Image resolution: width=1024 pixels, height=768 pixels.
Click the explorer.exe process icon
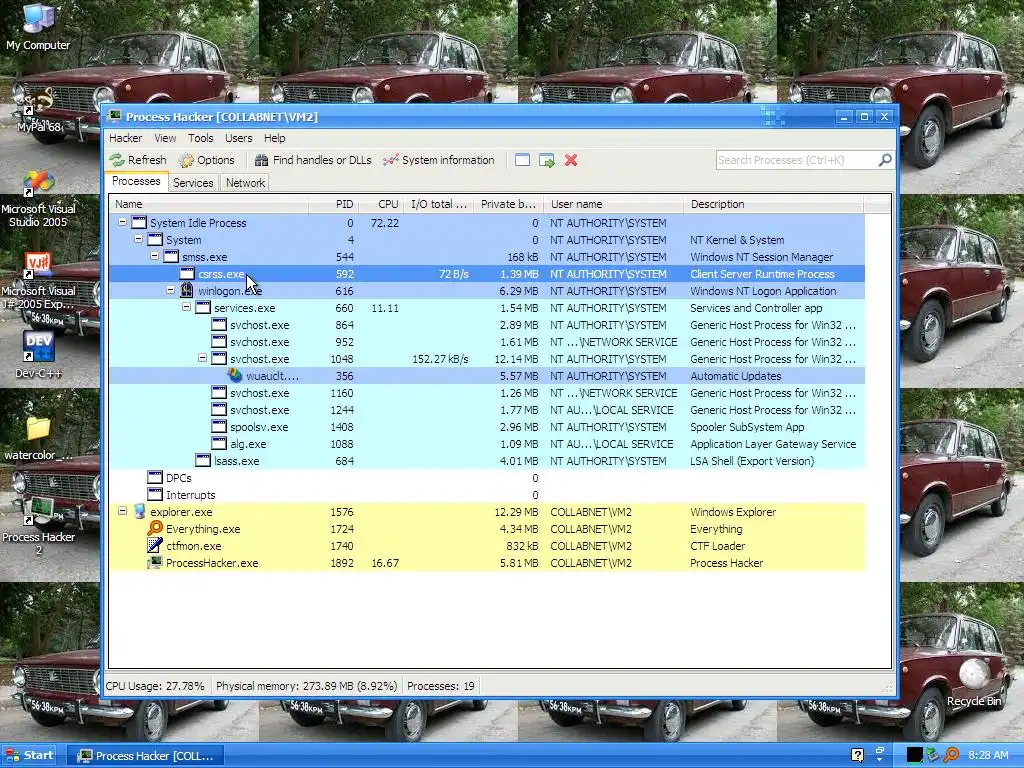click(139, 511)
